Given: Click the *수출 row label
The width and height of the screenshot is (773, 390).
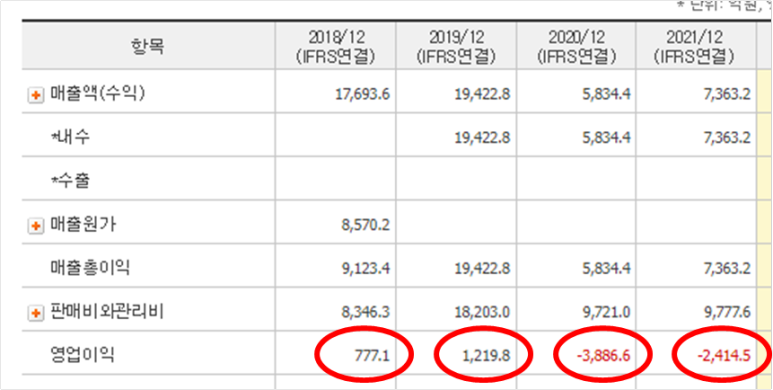Looking at the screenshot, I should (x=70, y=181).
